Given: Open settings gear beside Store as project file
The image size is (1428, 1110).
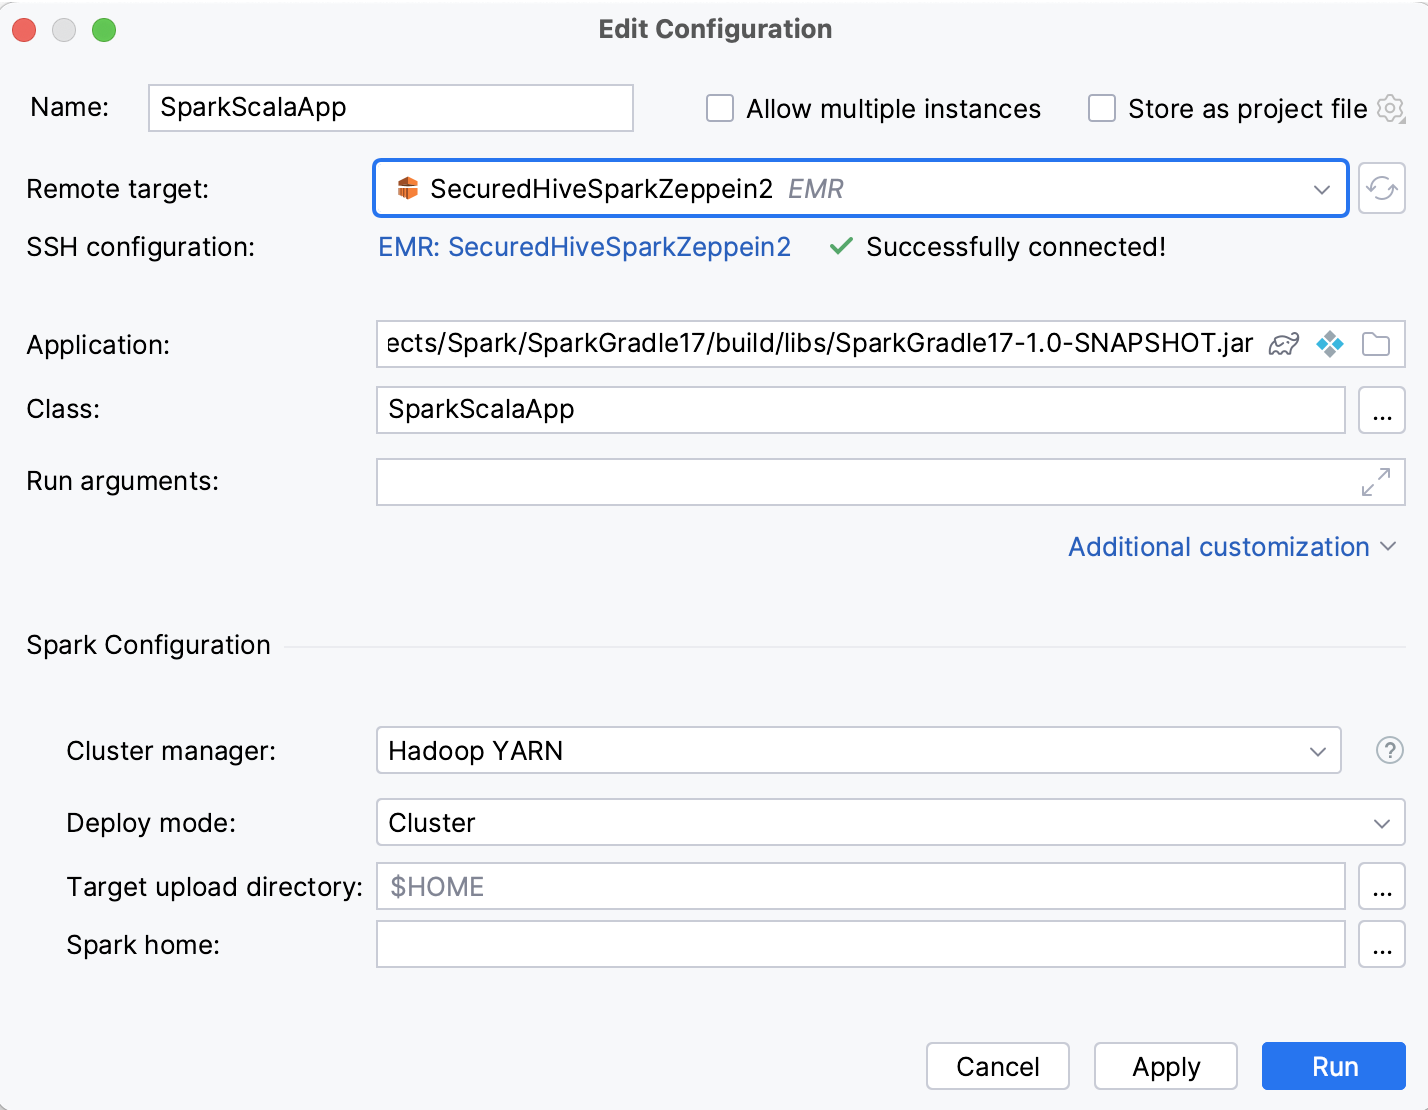Looking at the screenshot, I should point(1390,110).
